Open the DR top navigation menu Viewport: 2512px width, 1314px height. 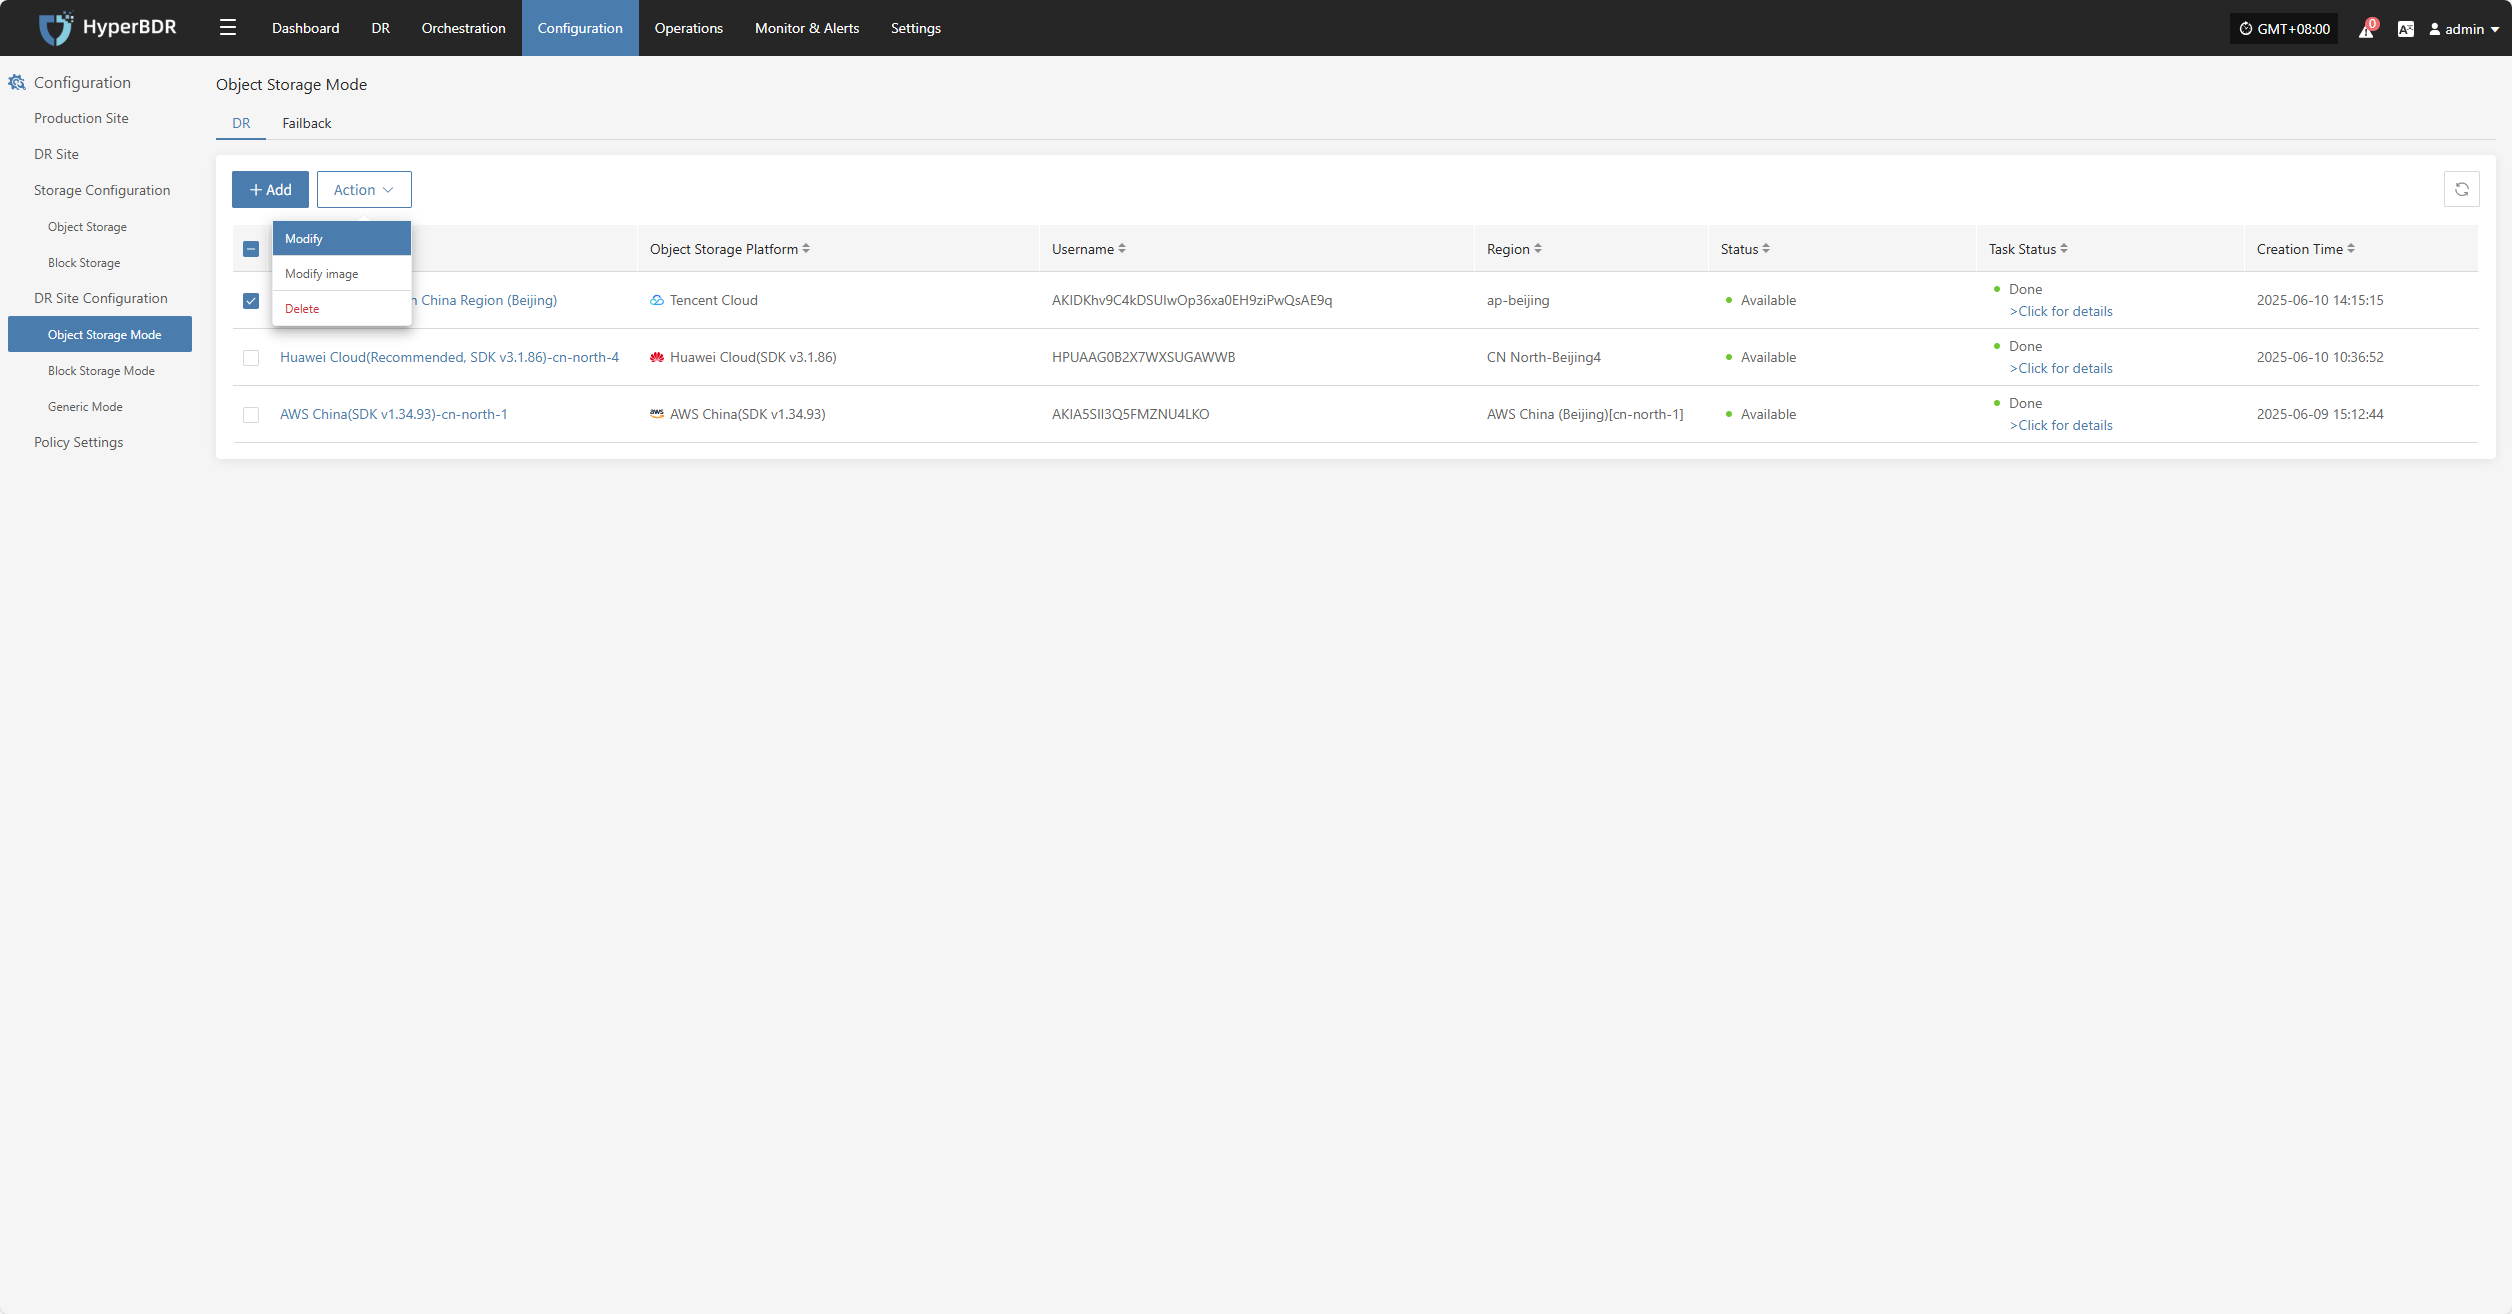[x=381, y=28]
